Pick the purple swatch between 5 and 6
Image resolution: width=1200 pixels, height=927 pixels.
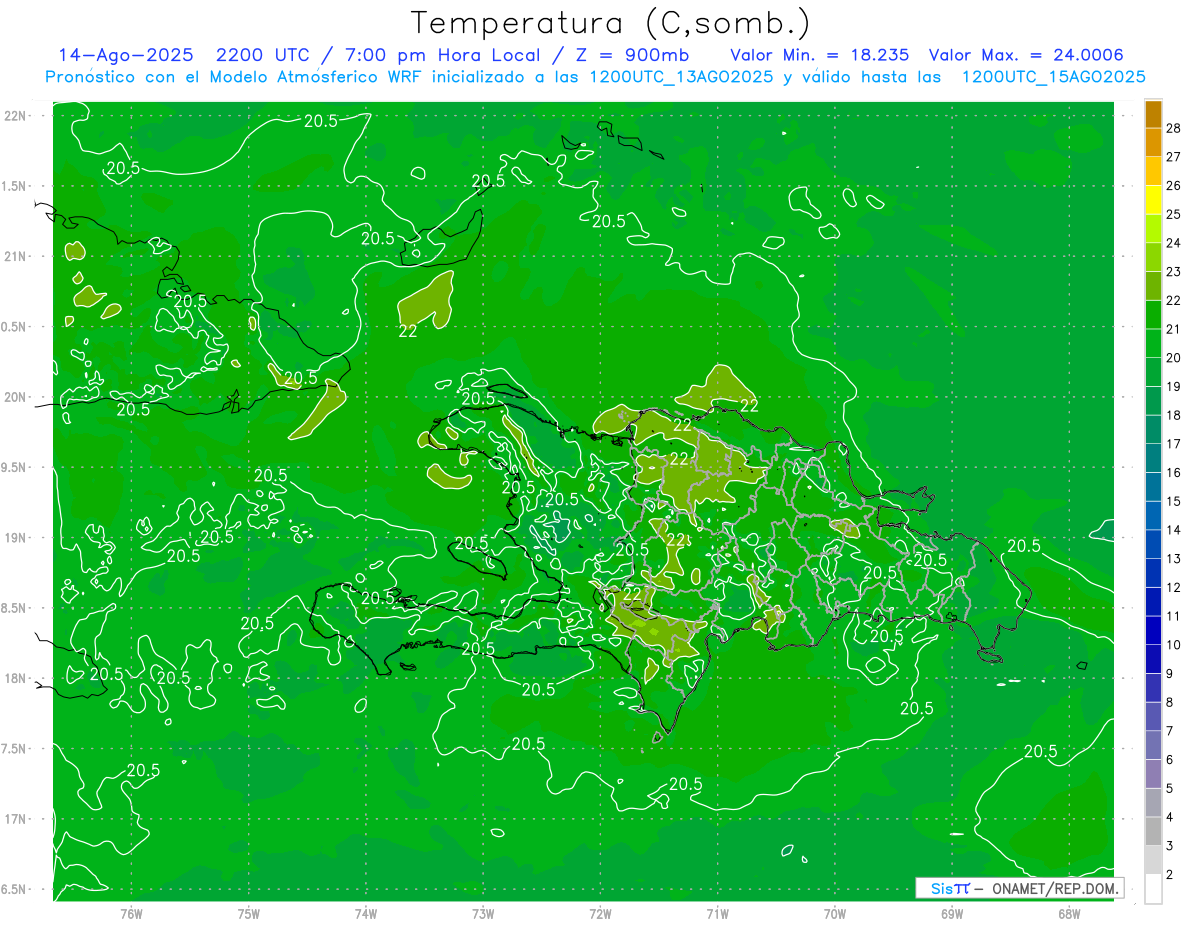(1153, 774)
